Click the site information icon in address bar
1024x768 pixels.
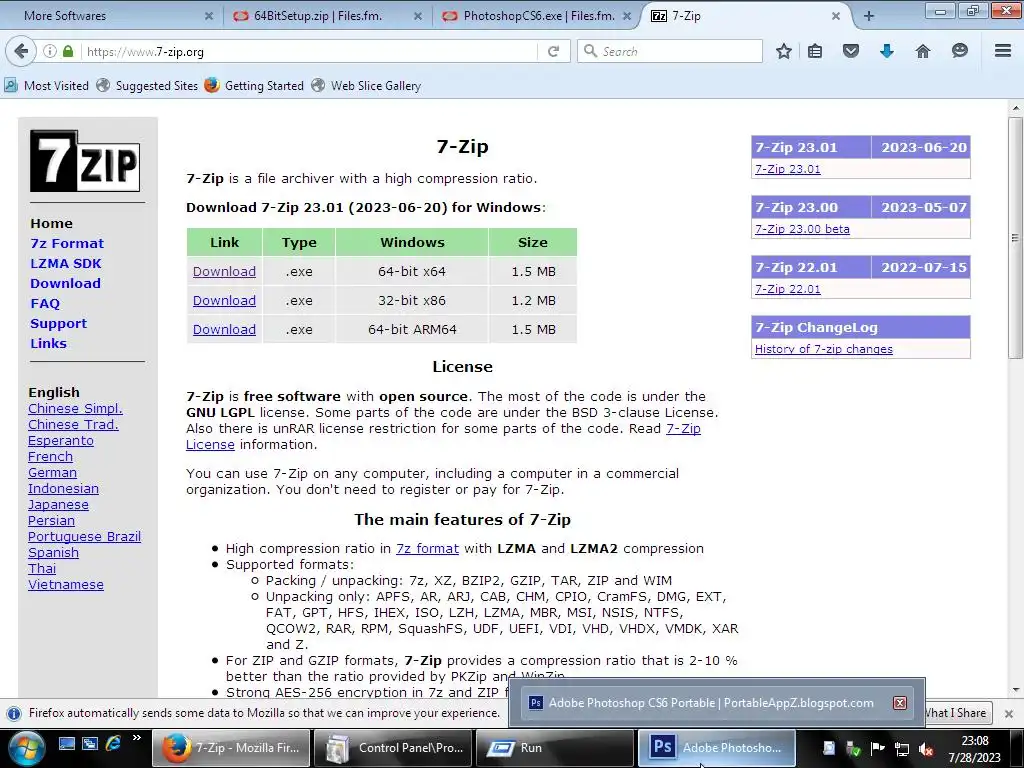tap(50, 51)
